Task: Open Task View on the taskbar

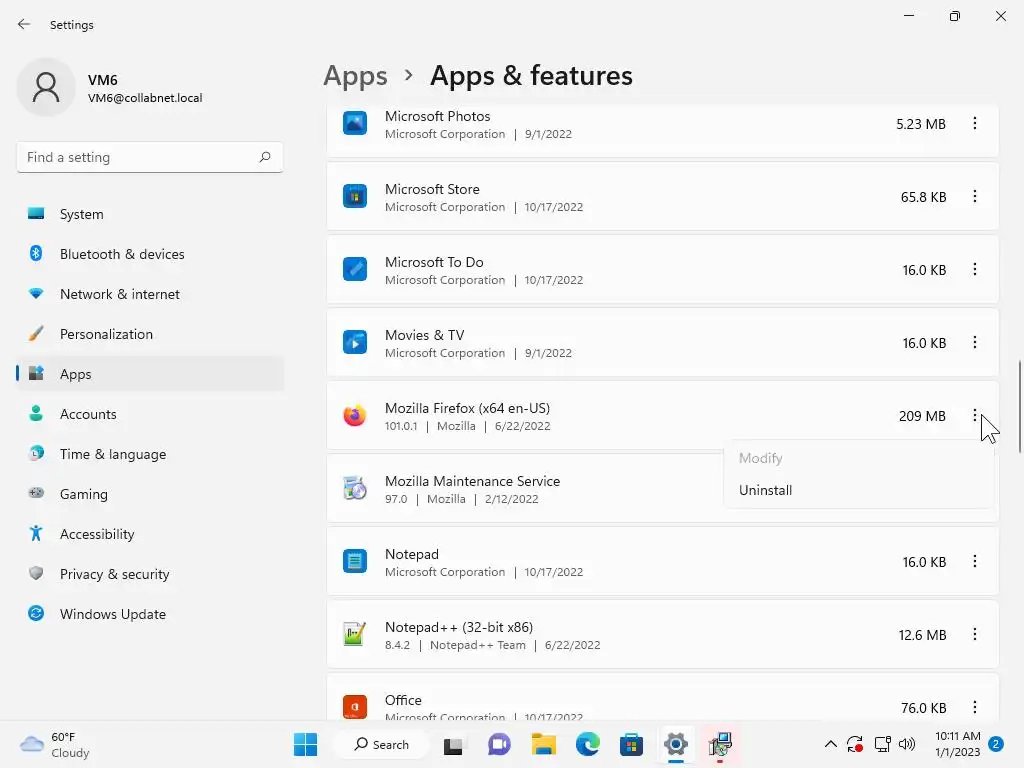Action: click(x=453, y=744)
